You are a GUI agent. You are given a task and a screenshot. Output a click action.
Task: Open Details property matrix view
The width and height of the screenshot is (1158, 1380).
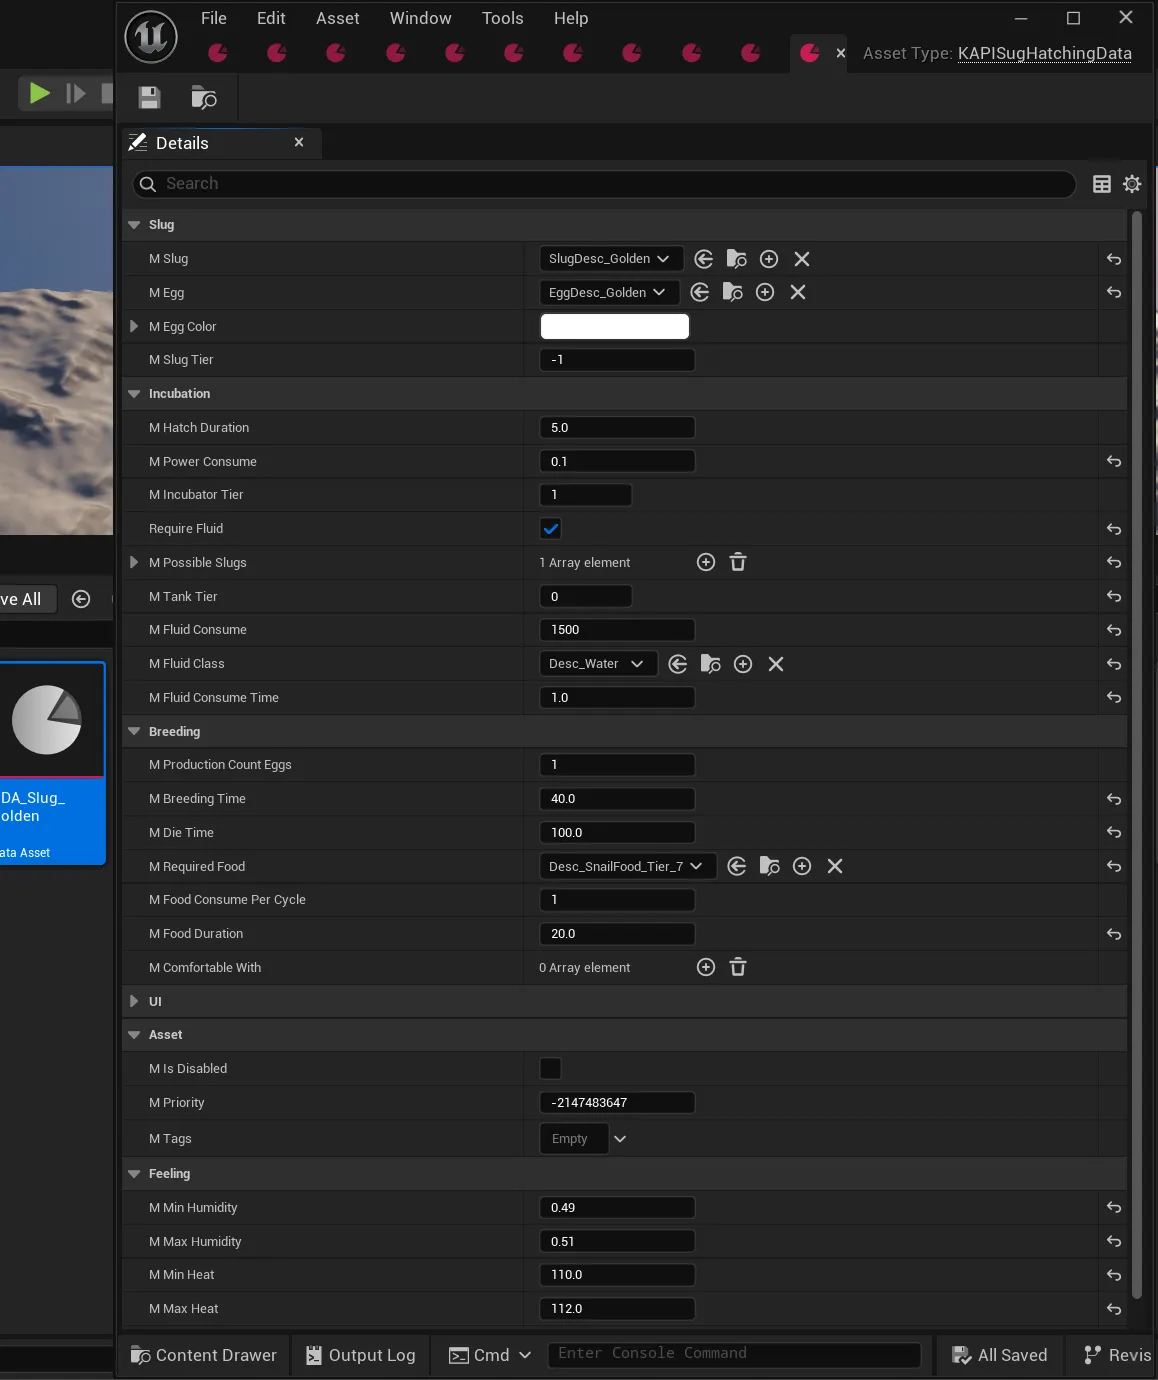[1102, 184]
